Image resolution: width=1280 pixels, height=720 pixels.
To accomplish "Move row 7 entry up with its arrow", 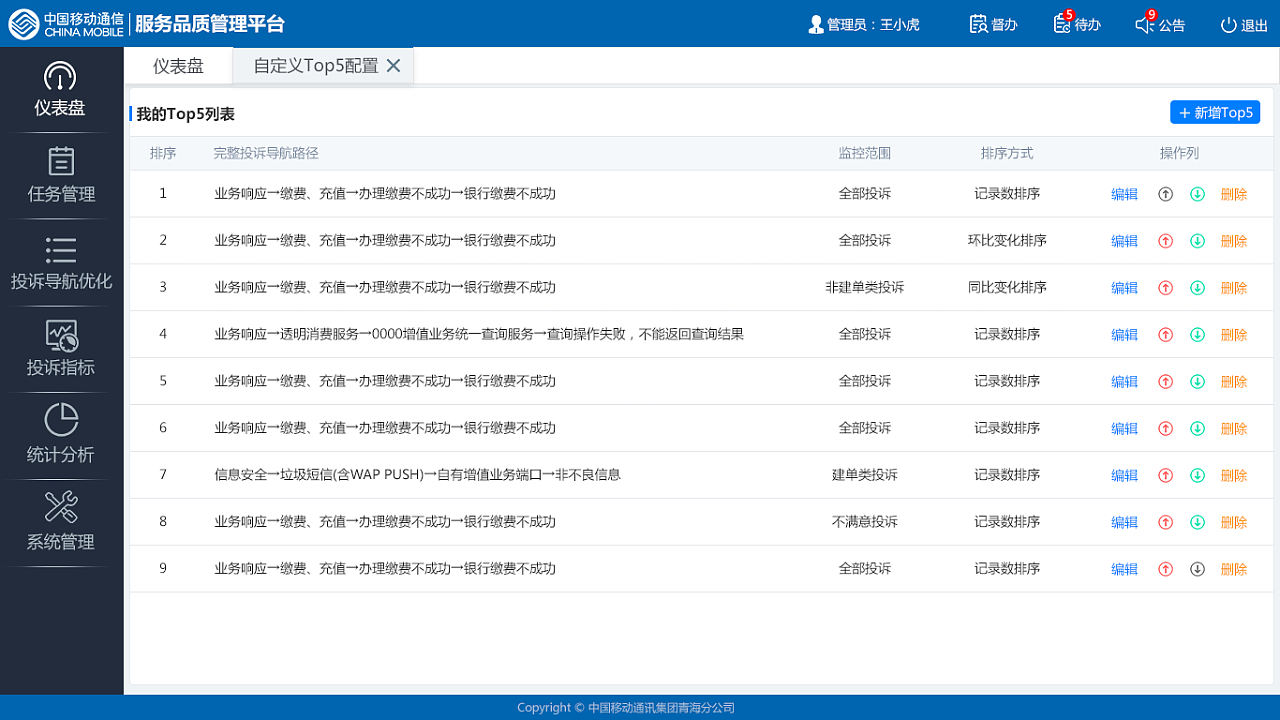I will pyautogui.click(x=1165, y=475).
